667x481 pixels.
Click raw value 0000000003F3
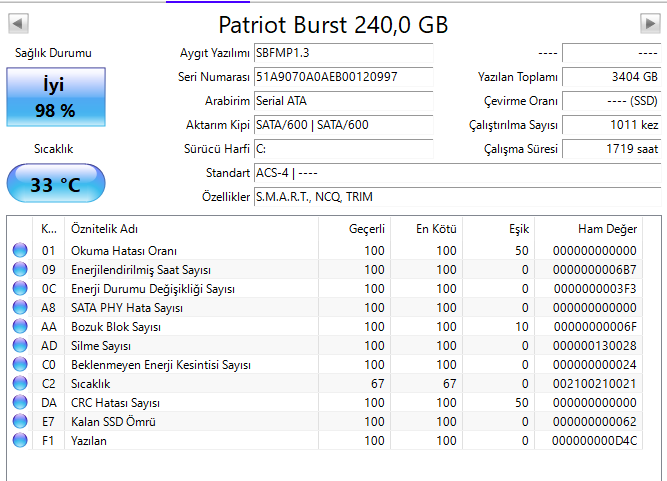(x=595, y=289)
